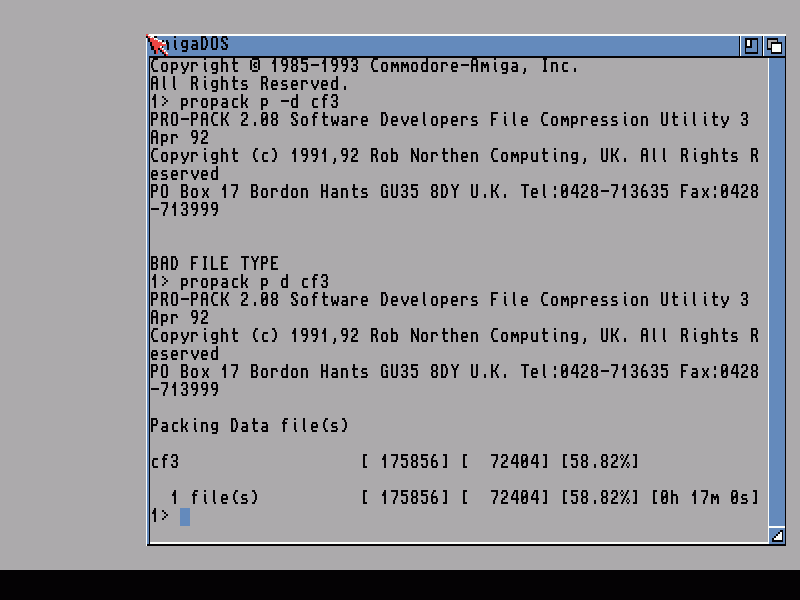The width and height of the screenshot is (800, 600).
Task: Click the right border bar of AmigaDOS window
Action: pos(777,292)
